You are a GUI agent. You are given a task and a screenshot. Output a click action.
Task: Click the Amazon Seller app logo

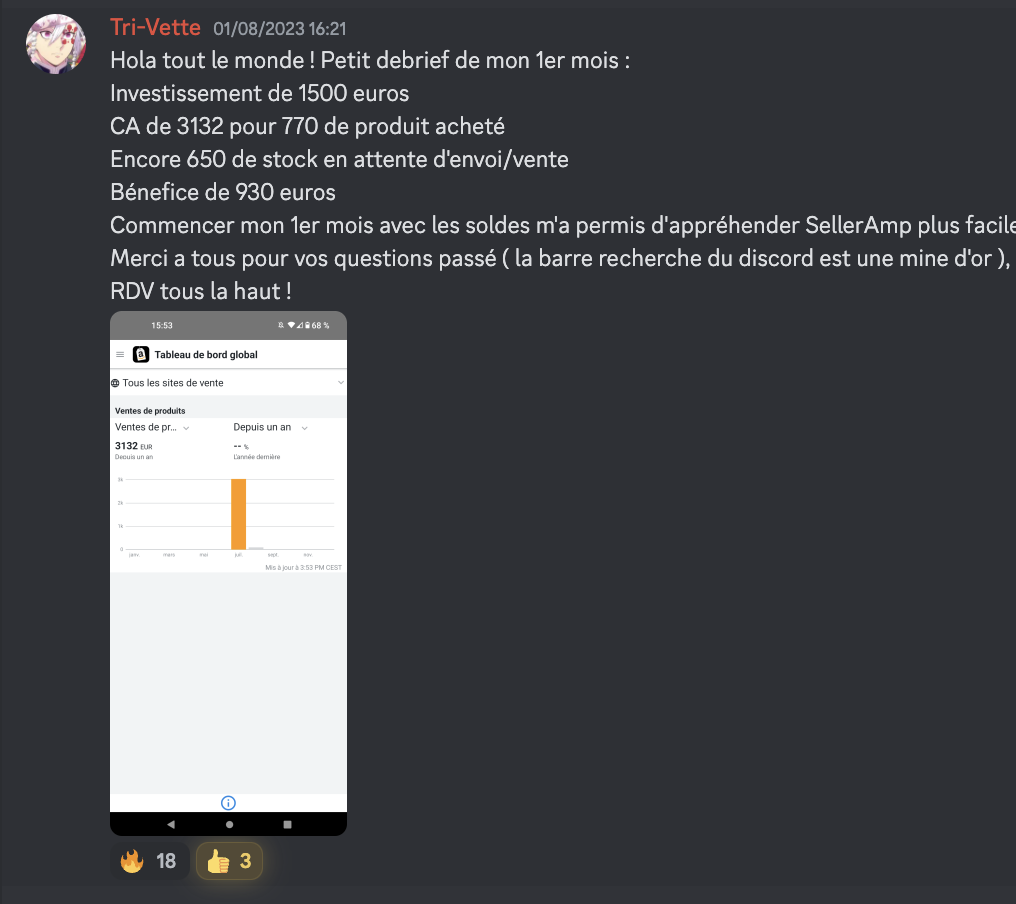(x=141, y=354)
